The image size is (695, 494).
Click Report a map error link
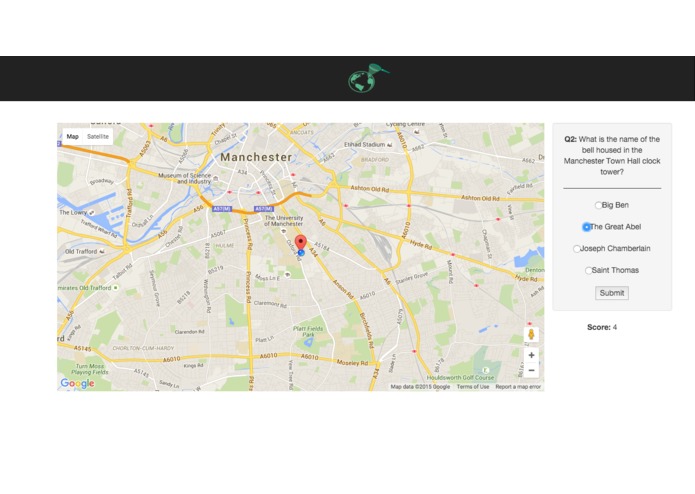518,387
